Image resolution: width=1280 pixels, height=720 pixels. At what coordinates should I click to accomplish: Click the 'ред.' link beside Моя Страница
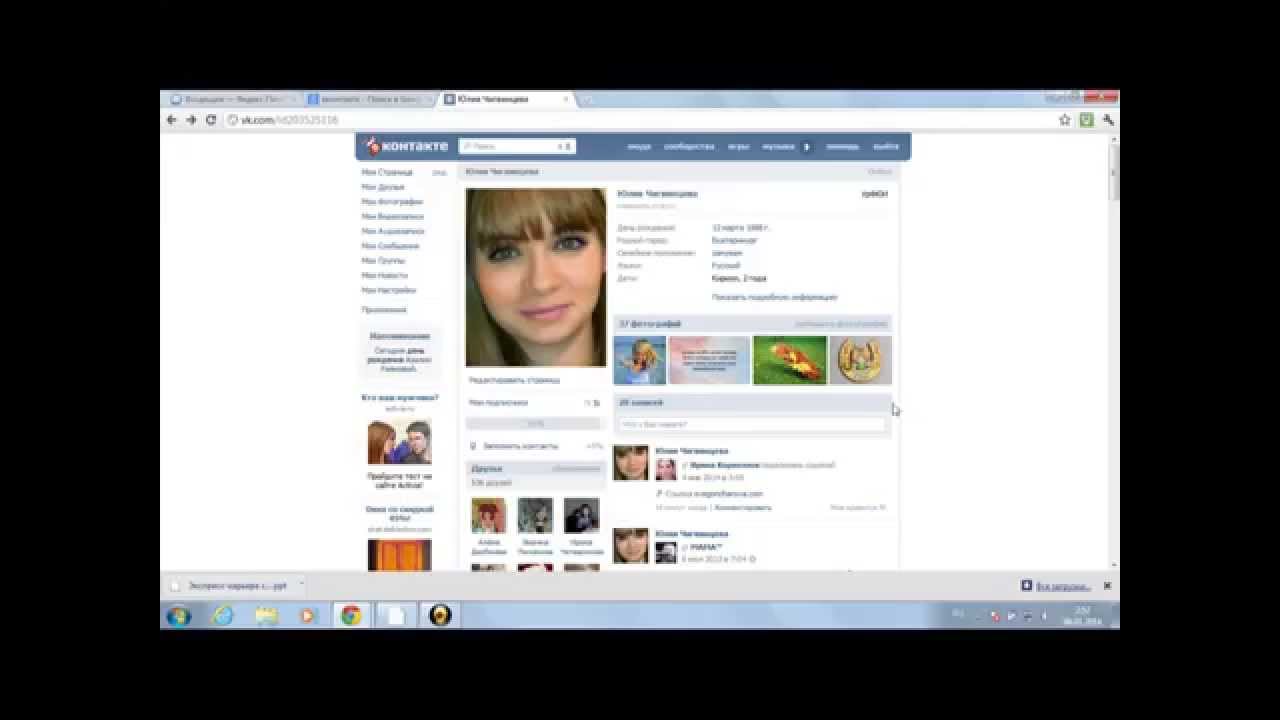pyautogui.click(x=439, y=172)
